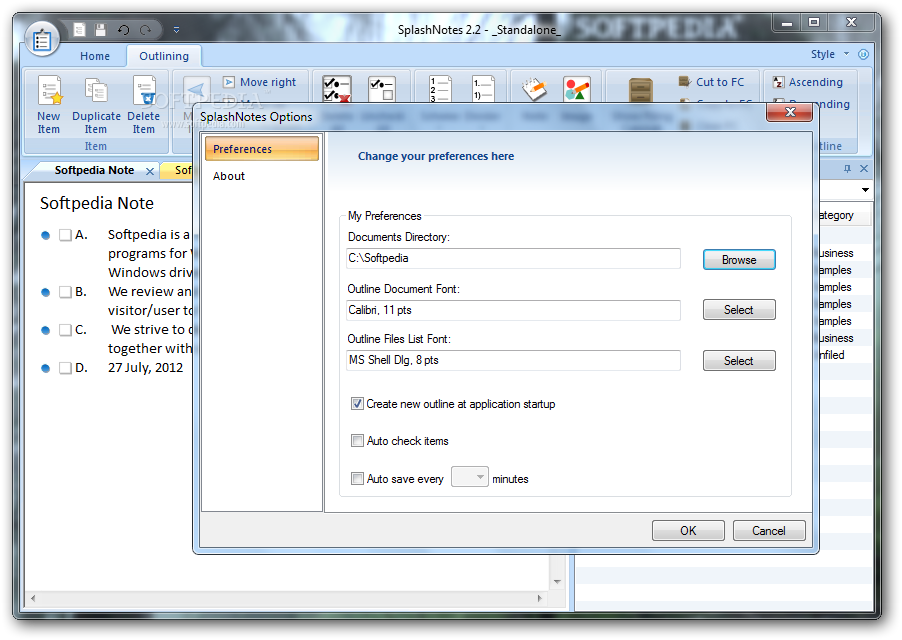Click the notepad with pencil Note icon

click(x=534, y=89)
